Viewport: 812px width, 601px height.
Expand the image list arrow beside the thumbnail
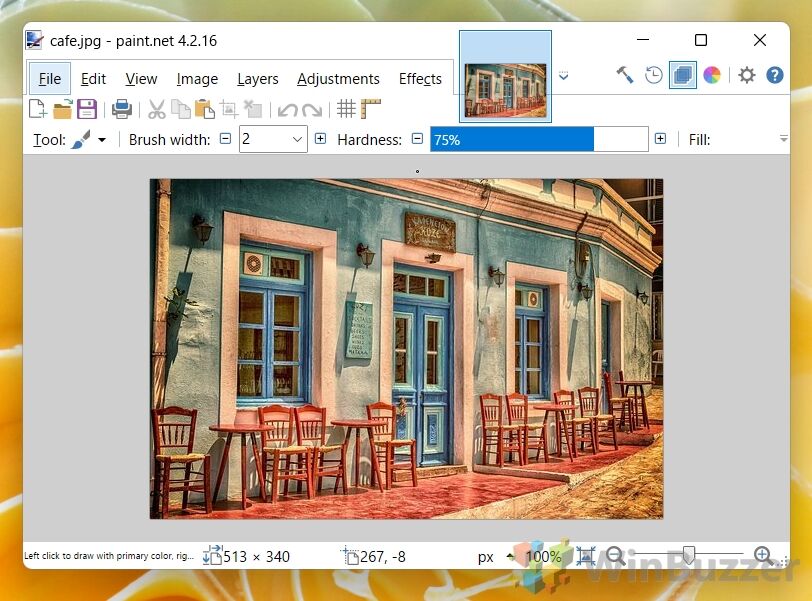pos(563,76)
